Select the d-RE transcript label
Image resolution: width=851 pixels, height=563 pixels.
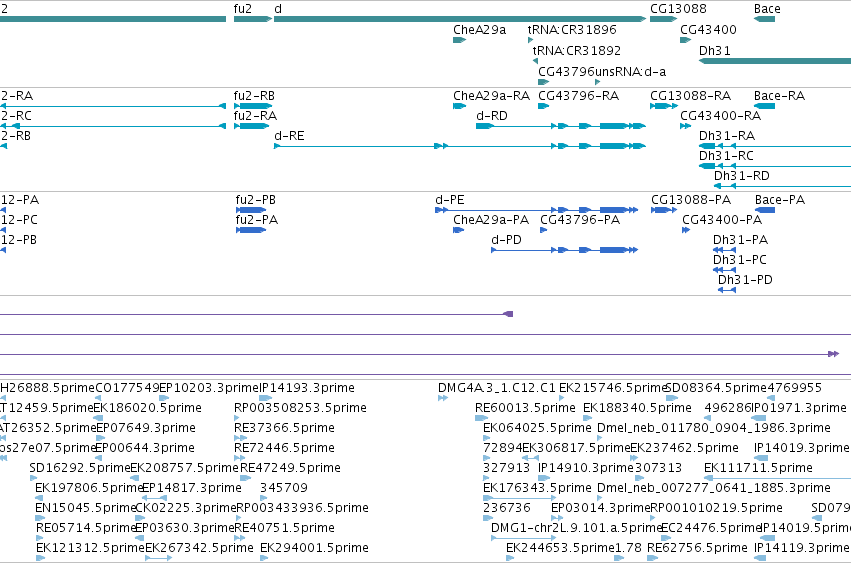pos(289,136)
